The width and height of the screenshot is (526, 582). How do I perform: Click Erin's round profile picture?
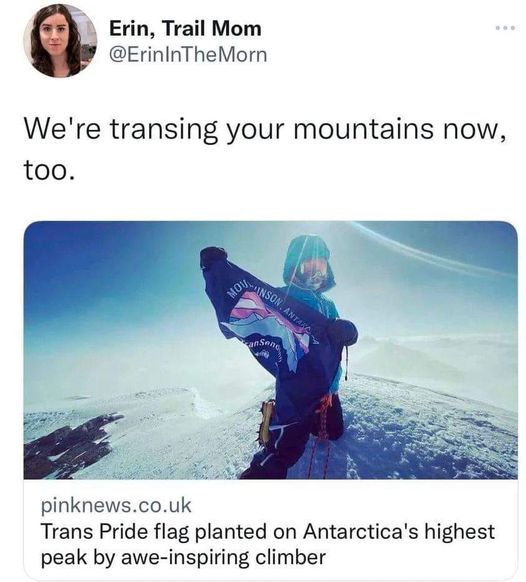[x=60, y=41]
